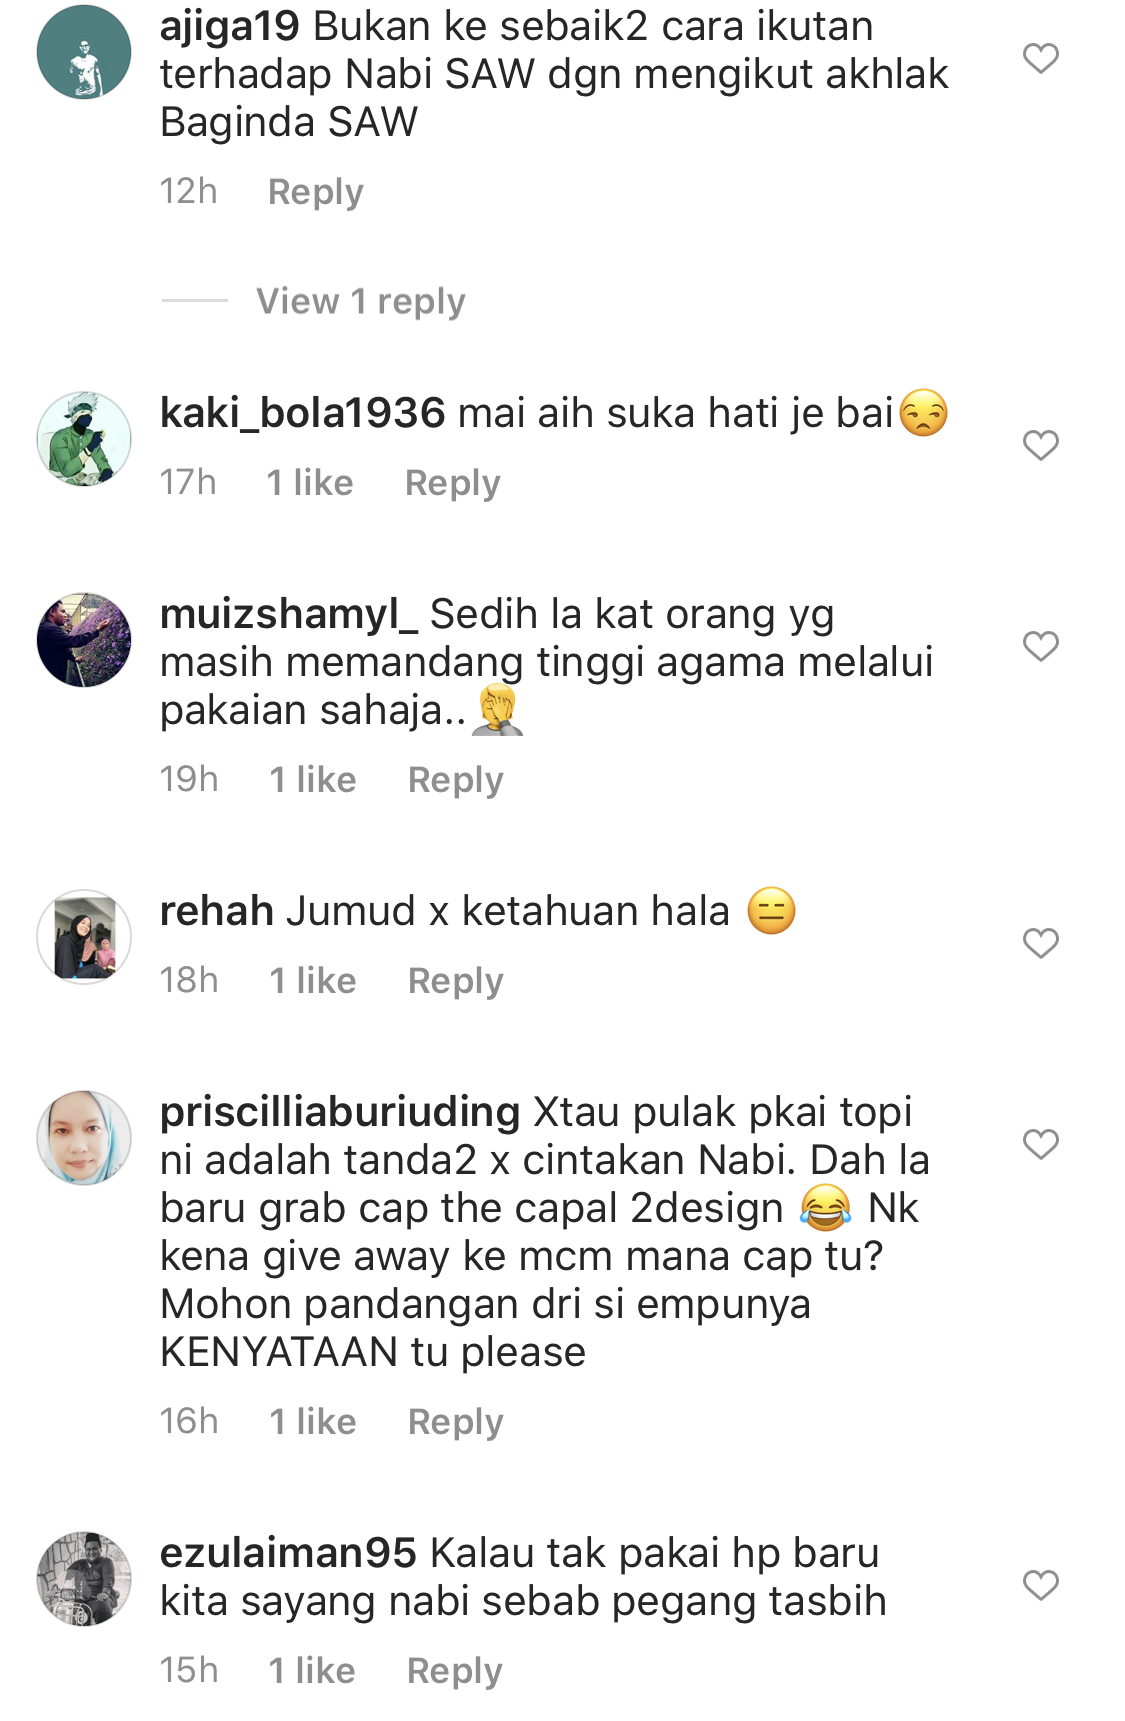Image resolution: width=1125 pixels, height=1721 pixels.
Task: Open ezulaiman95's profile picture
Action: (x=84, y=1579)
